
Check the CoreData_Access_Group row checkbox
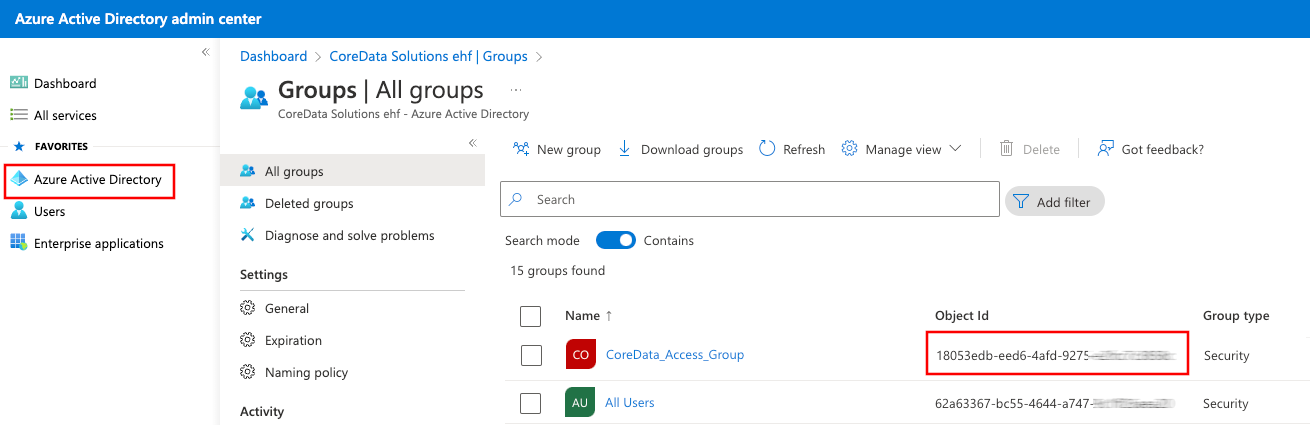point(531,355)
